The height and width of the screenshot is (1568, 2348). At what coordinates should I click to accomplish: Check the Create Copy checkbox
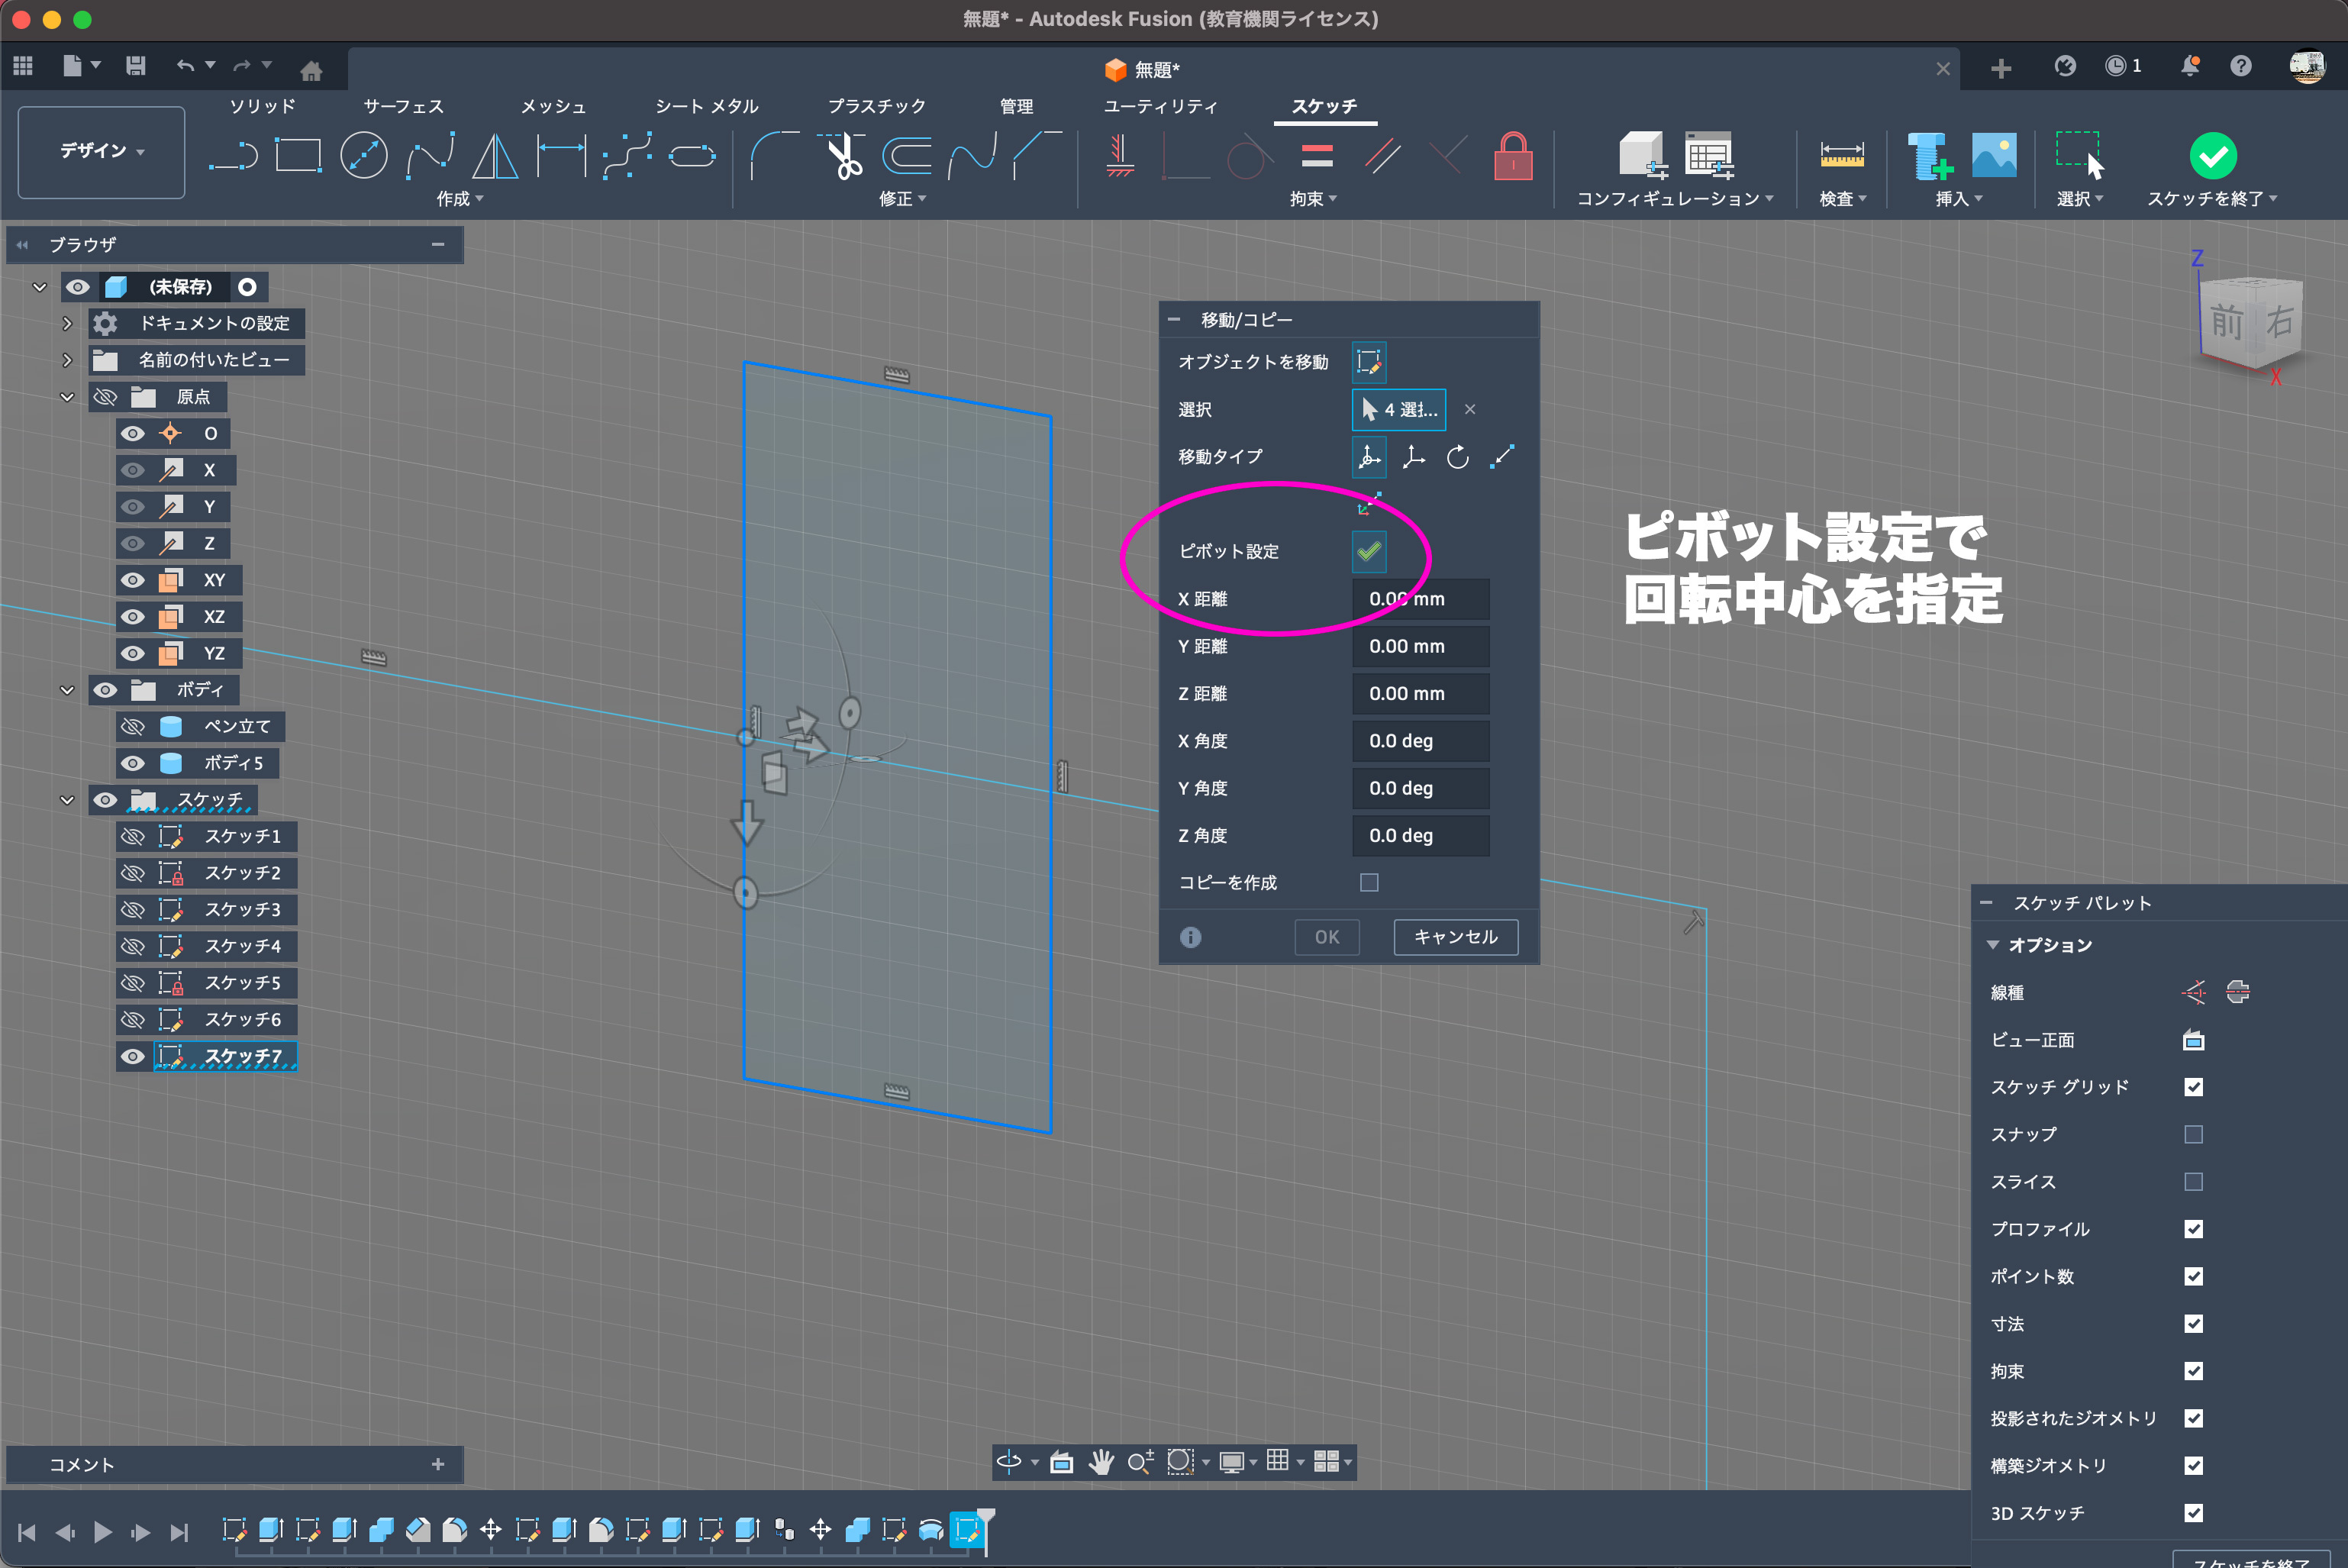pyautogui.click(x=1369, y=882)
